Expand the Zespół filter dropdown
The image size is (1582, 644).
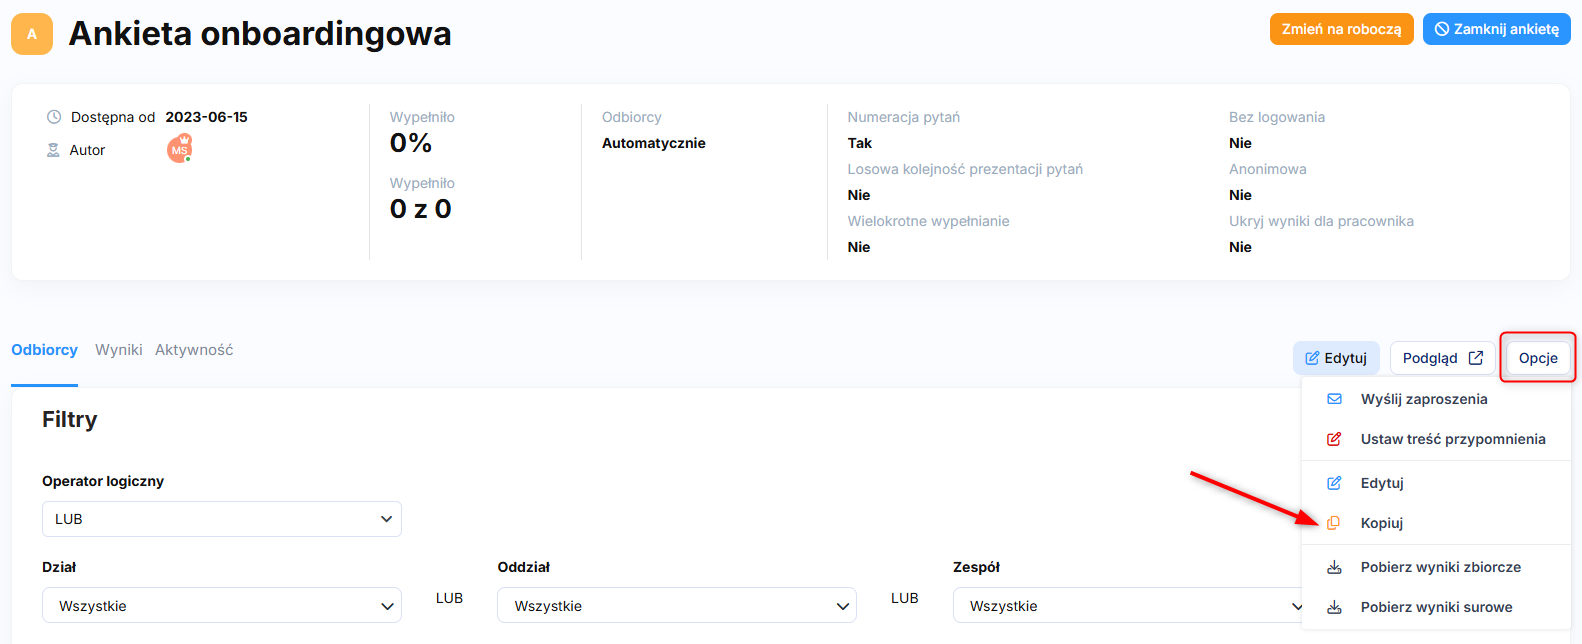(1130, 606)
